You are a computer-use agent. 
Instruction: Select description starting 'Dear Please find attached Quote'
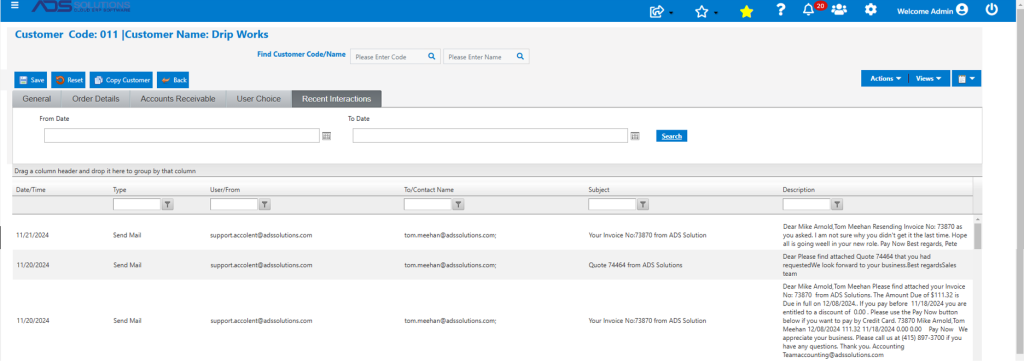click(871, 265)
